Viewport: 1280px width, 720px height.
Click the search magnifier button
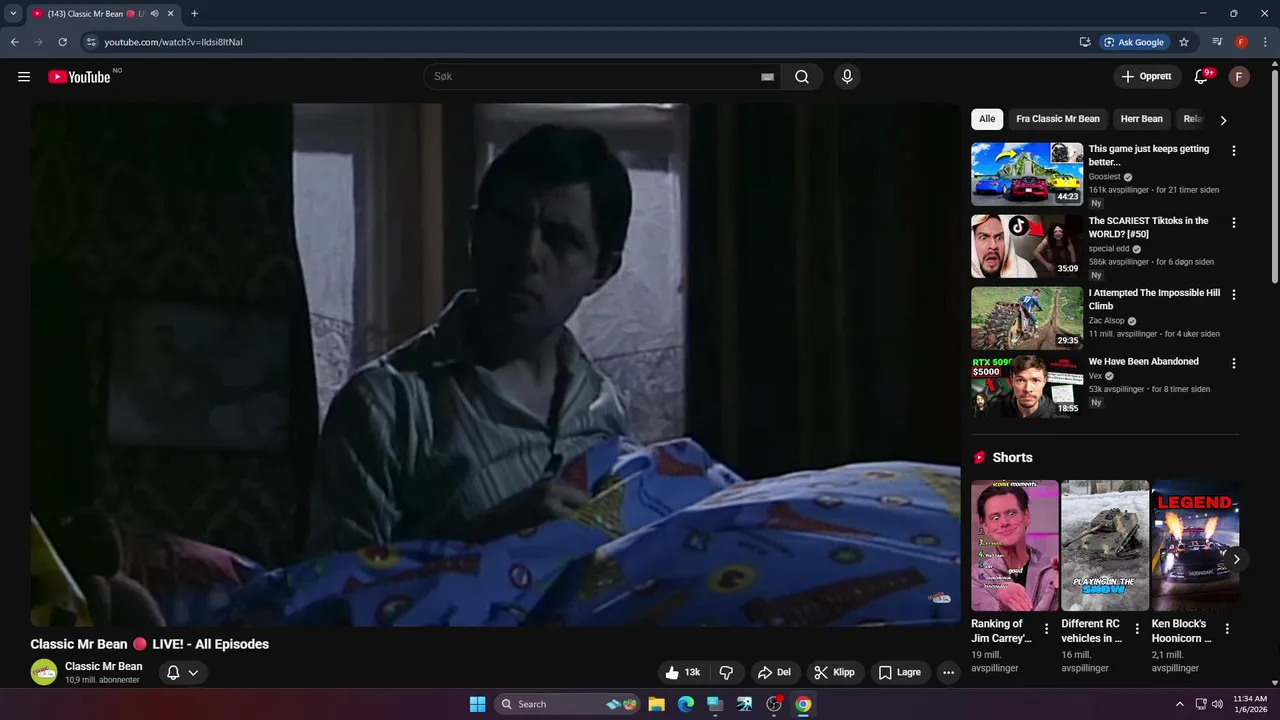pyautogui.click(x=802, y=77)
